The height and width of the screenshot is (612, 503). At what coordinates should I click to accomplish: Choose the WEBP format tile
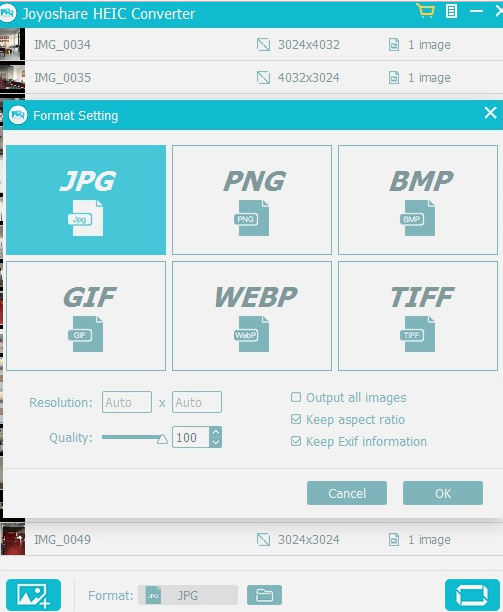click(x=252, y=316)
